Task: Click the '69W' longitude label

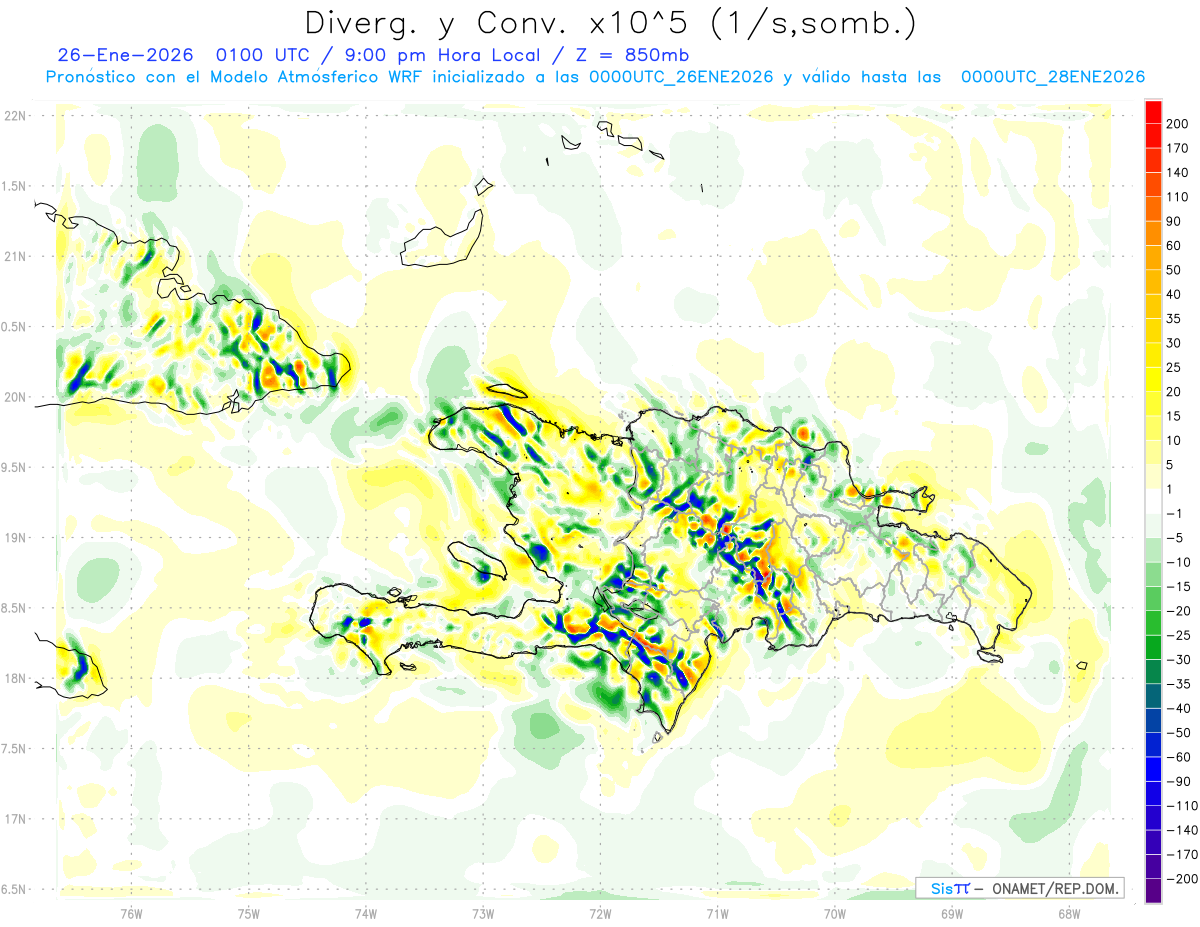Action: point(952,913)
